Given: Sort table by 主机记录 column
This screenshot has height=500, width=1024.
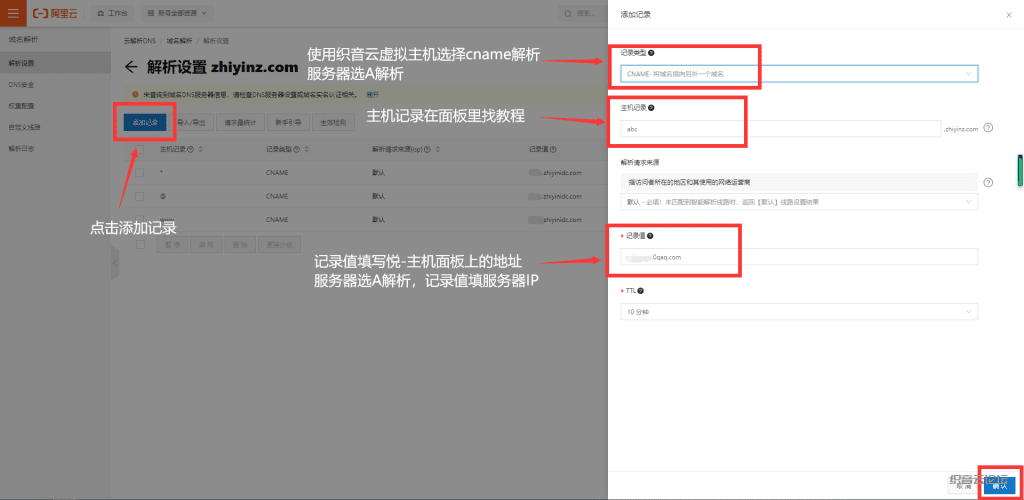Looking at the screenshot, I should 200,149.
